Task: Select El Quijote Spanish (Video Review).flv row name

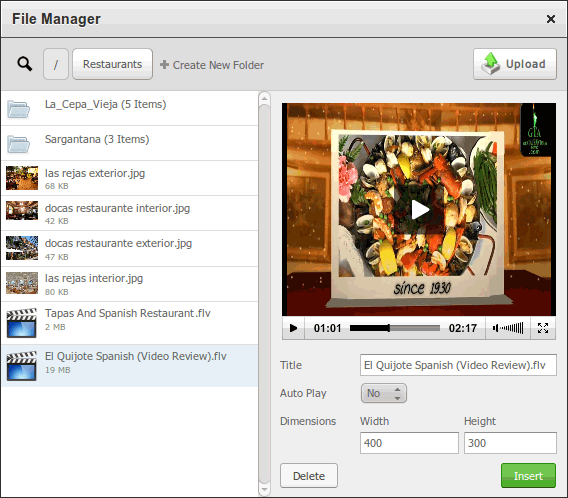Action: (135, 356)
